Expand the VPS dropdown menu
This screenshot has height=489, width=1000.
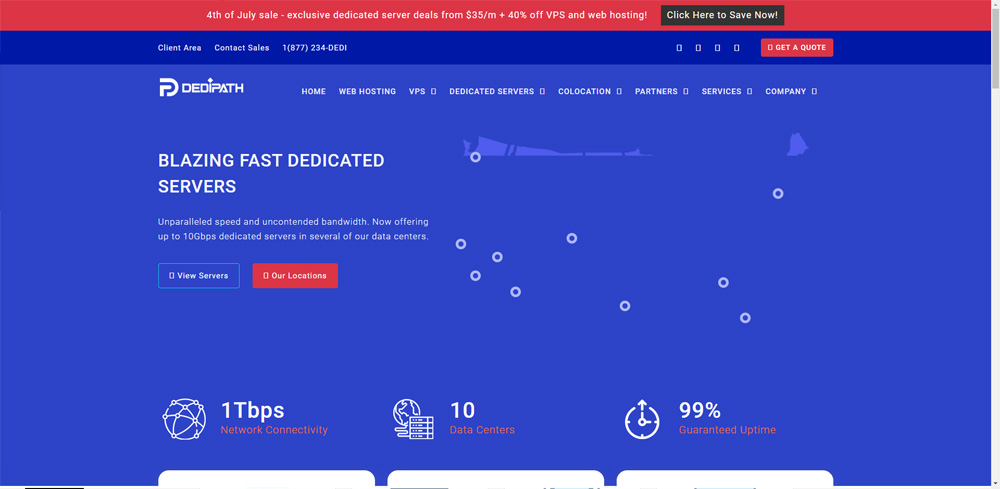coord(422,91)
